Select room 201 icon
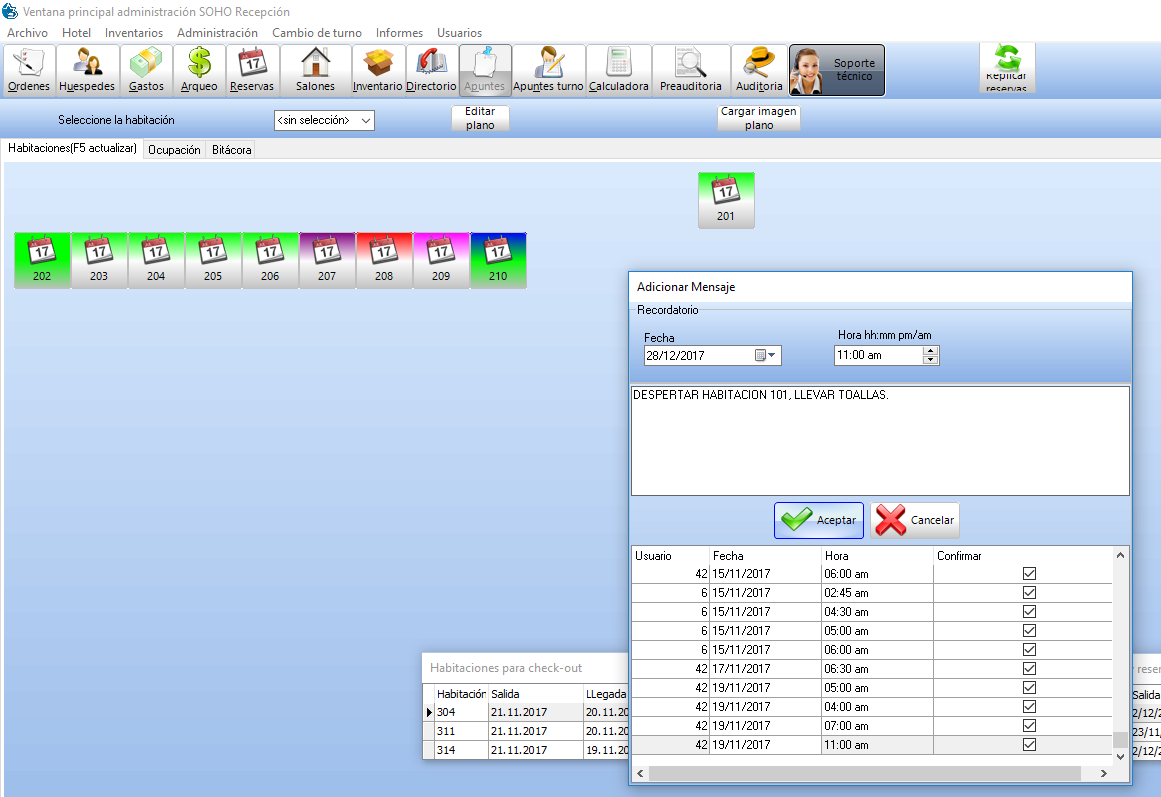Image resolution: width=1161 pixels, height=797 pixels. [726, 200]
